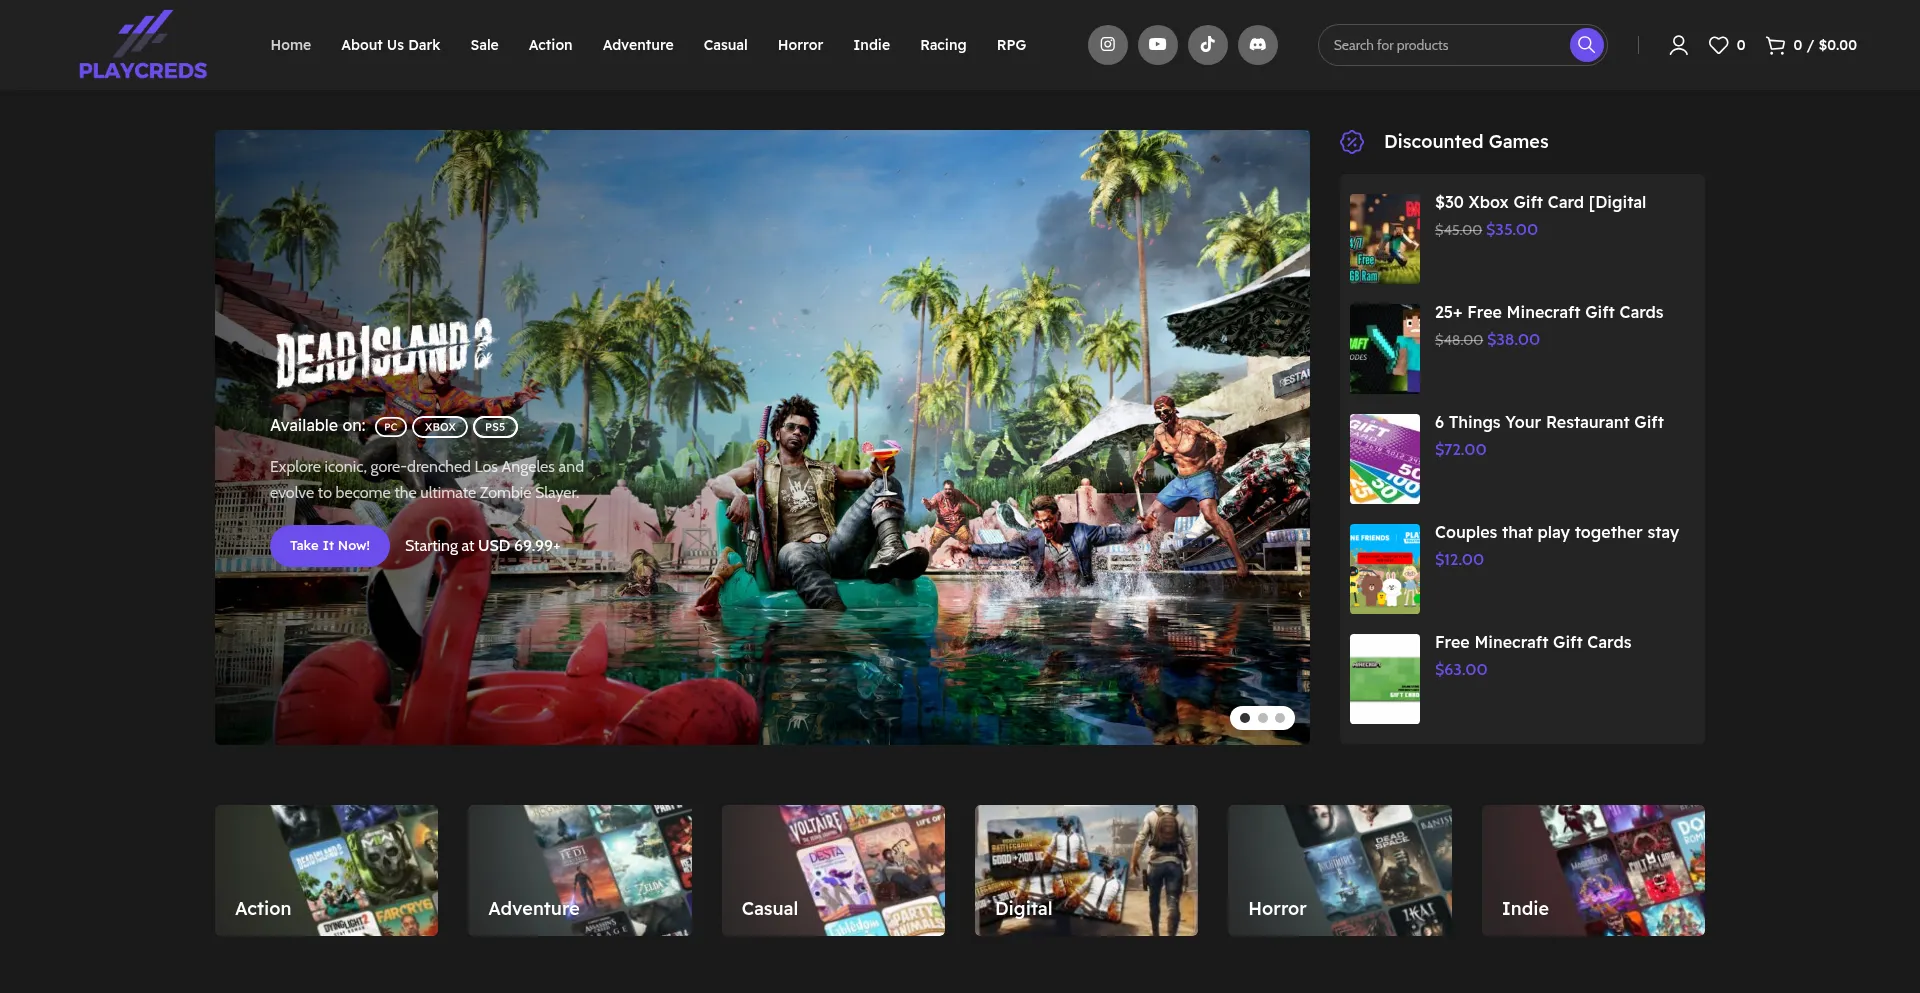This screenshot has width=1920, height=993.
Task: Open the Digital category card
Action: coord(1086,870)
